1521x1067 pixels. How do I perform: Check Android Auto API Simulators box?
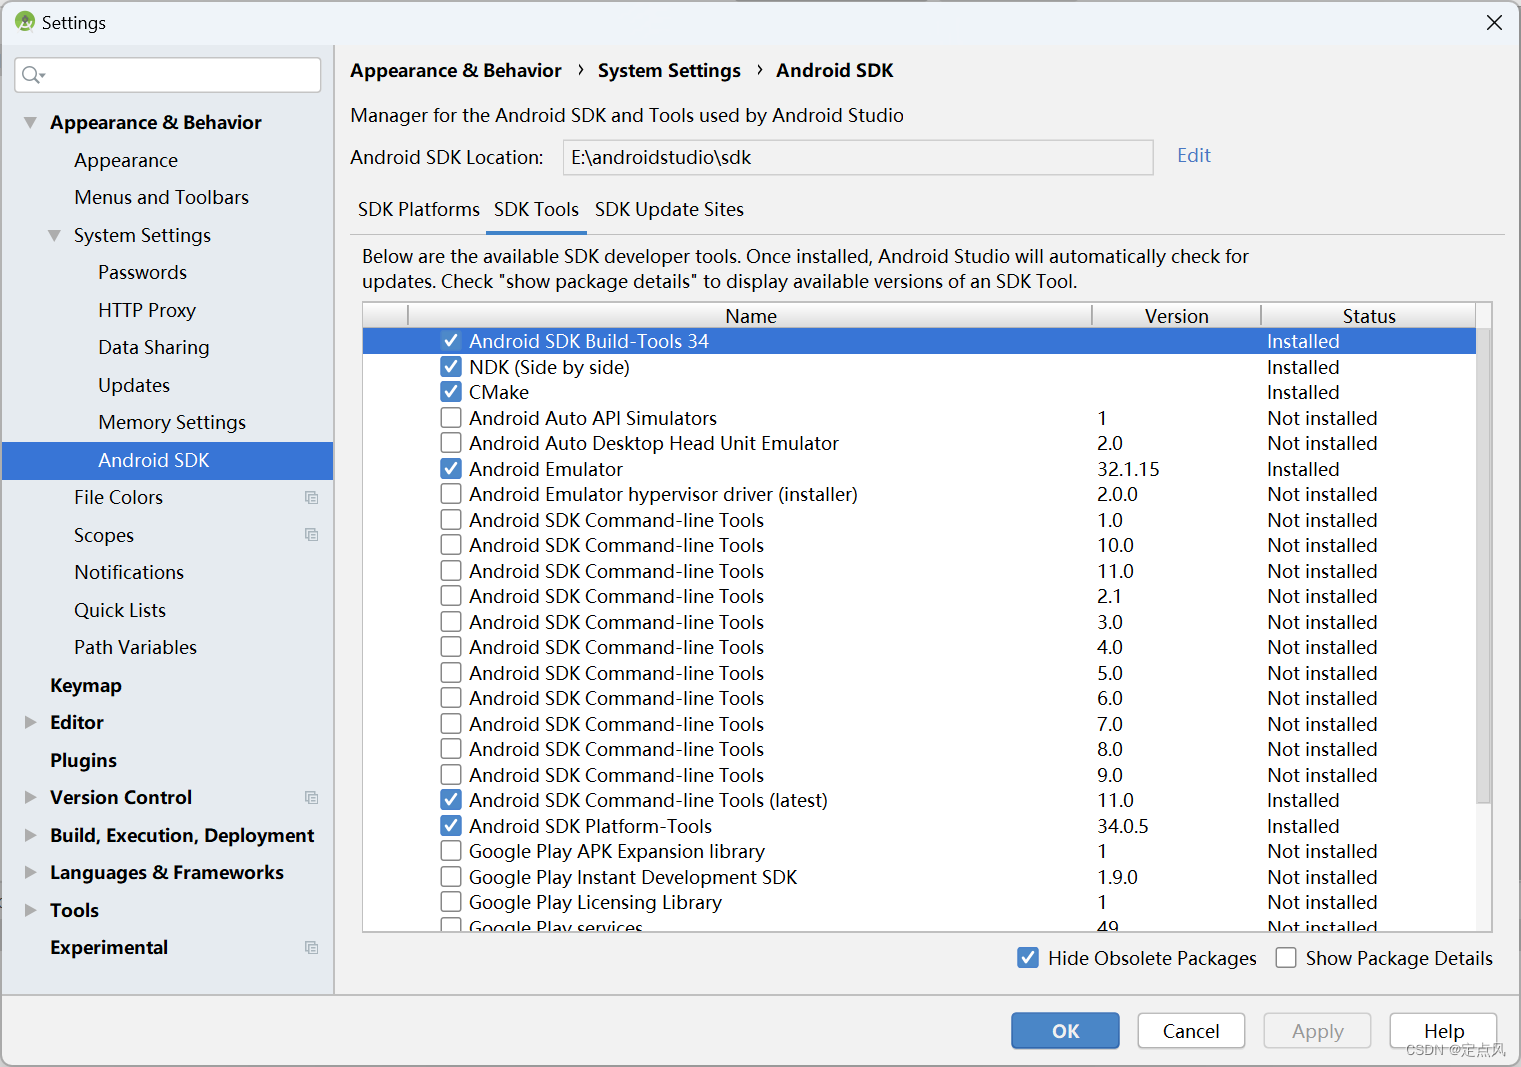[x=451, y=418]
